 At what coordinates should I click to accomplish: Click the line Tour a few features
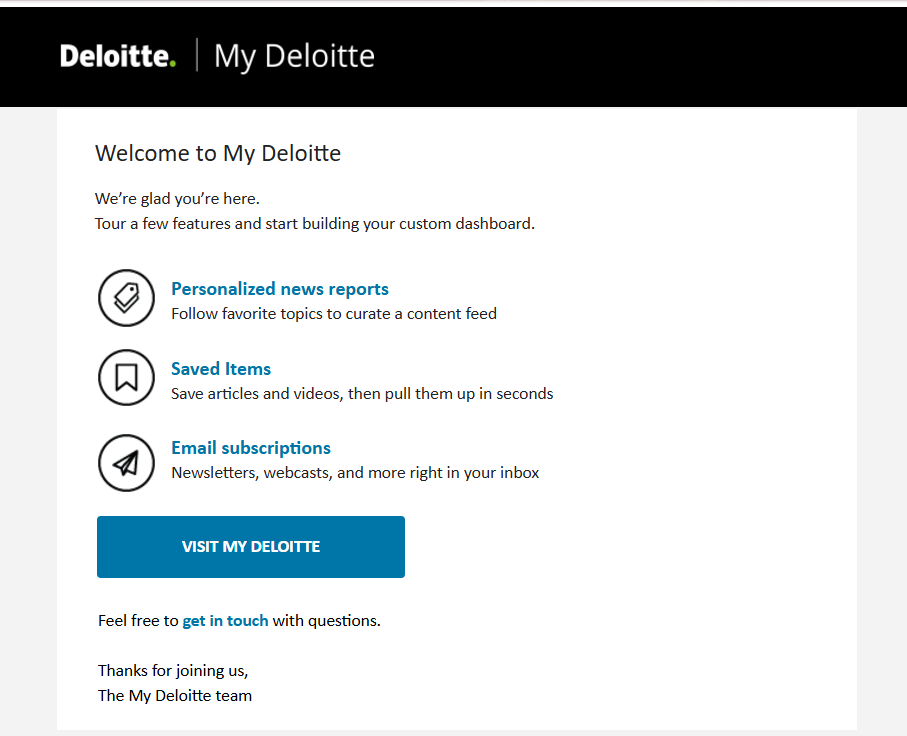tap(315, 224)
